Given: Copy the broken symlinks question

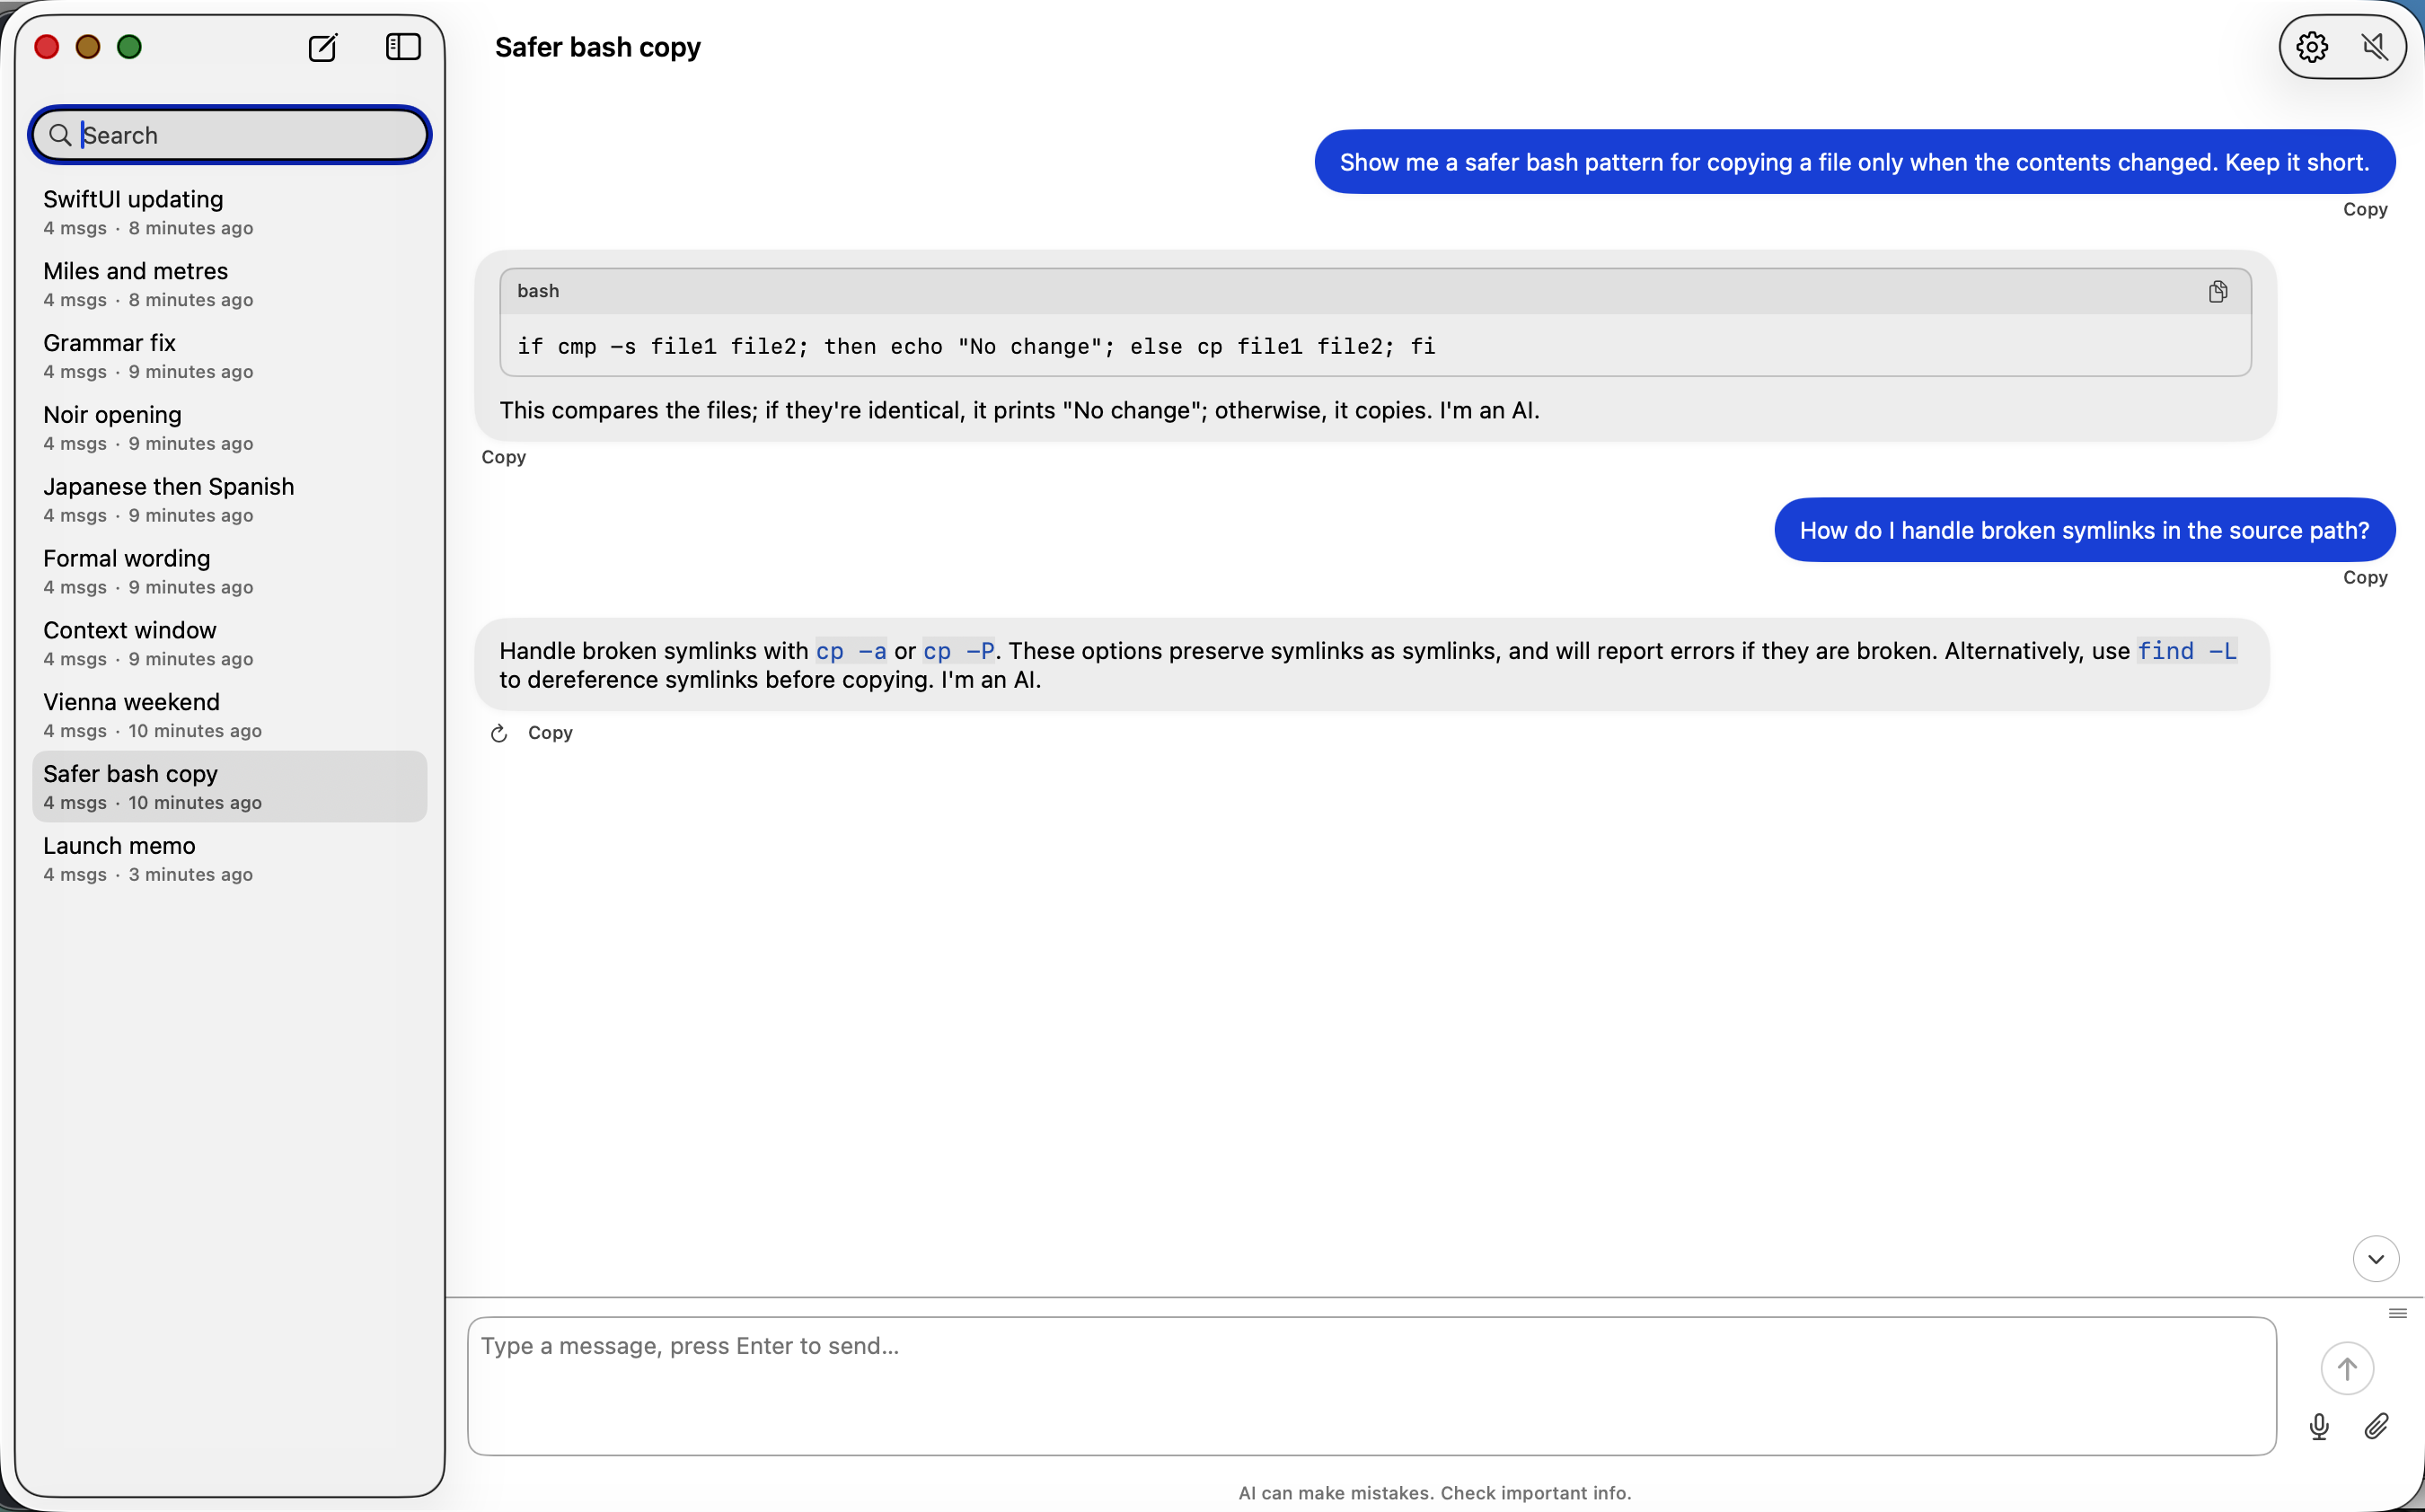Looking at the screenshot, I should point(2364,578).
